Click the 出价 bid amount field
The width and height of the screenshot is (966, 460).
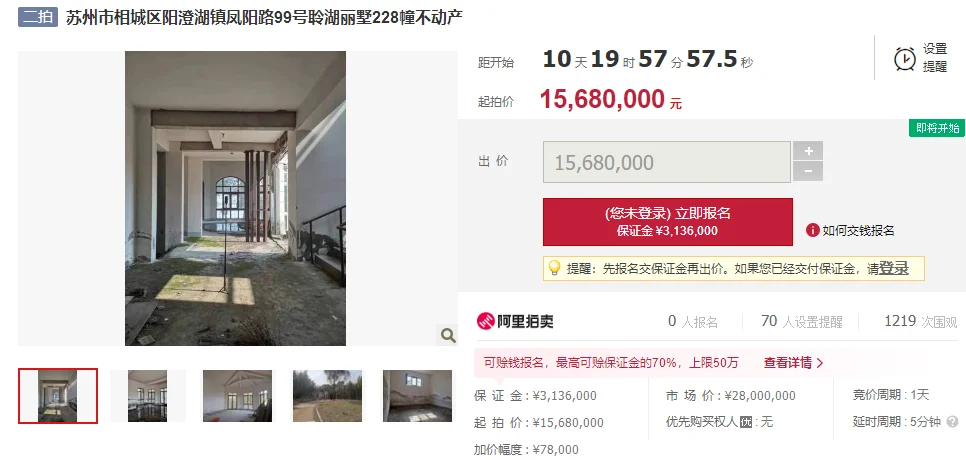pos(667,162)
